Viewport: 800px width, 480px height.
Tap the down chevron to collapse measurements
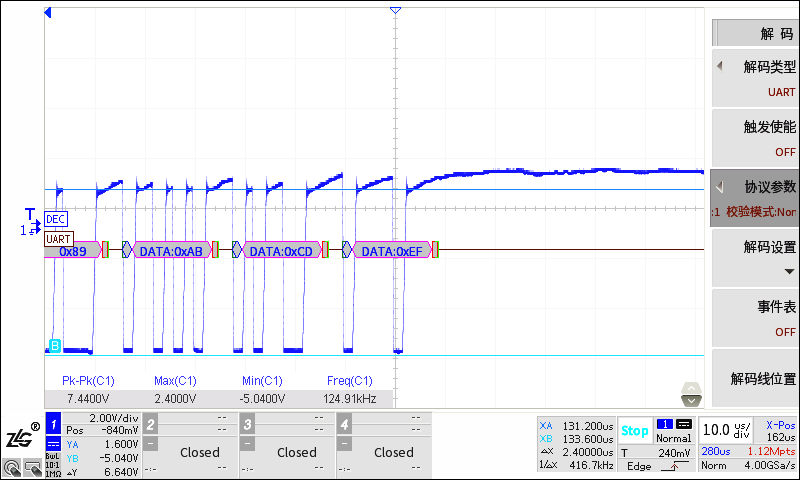pos(691,400)
